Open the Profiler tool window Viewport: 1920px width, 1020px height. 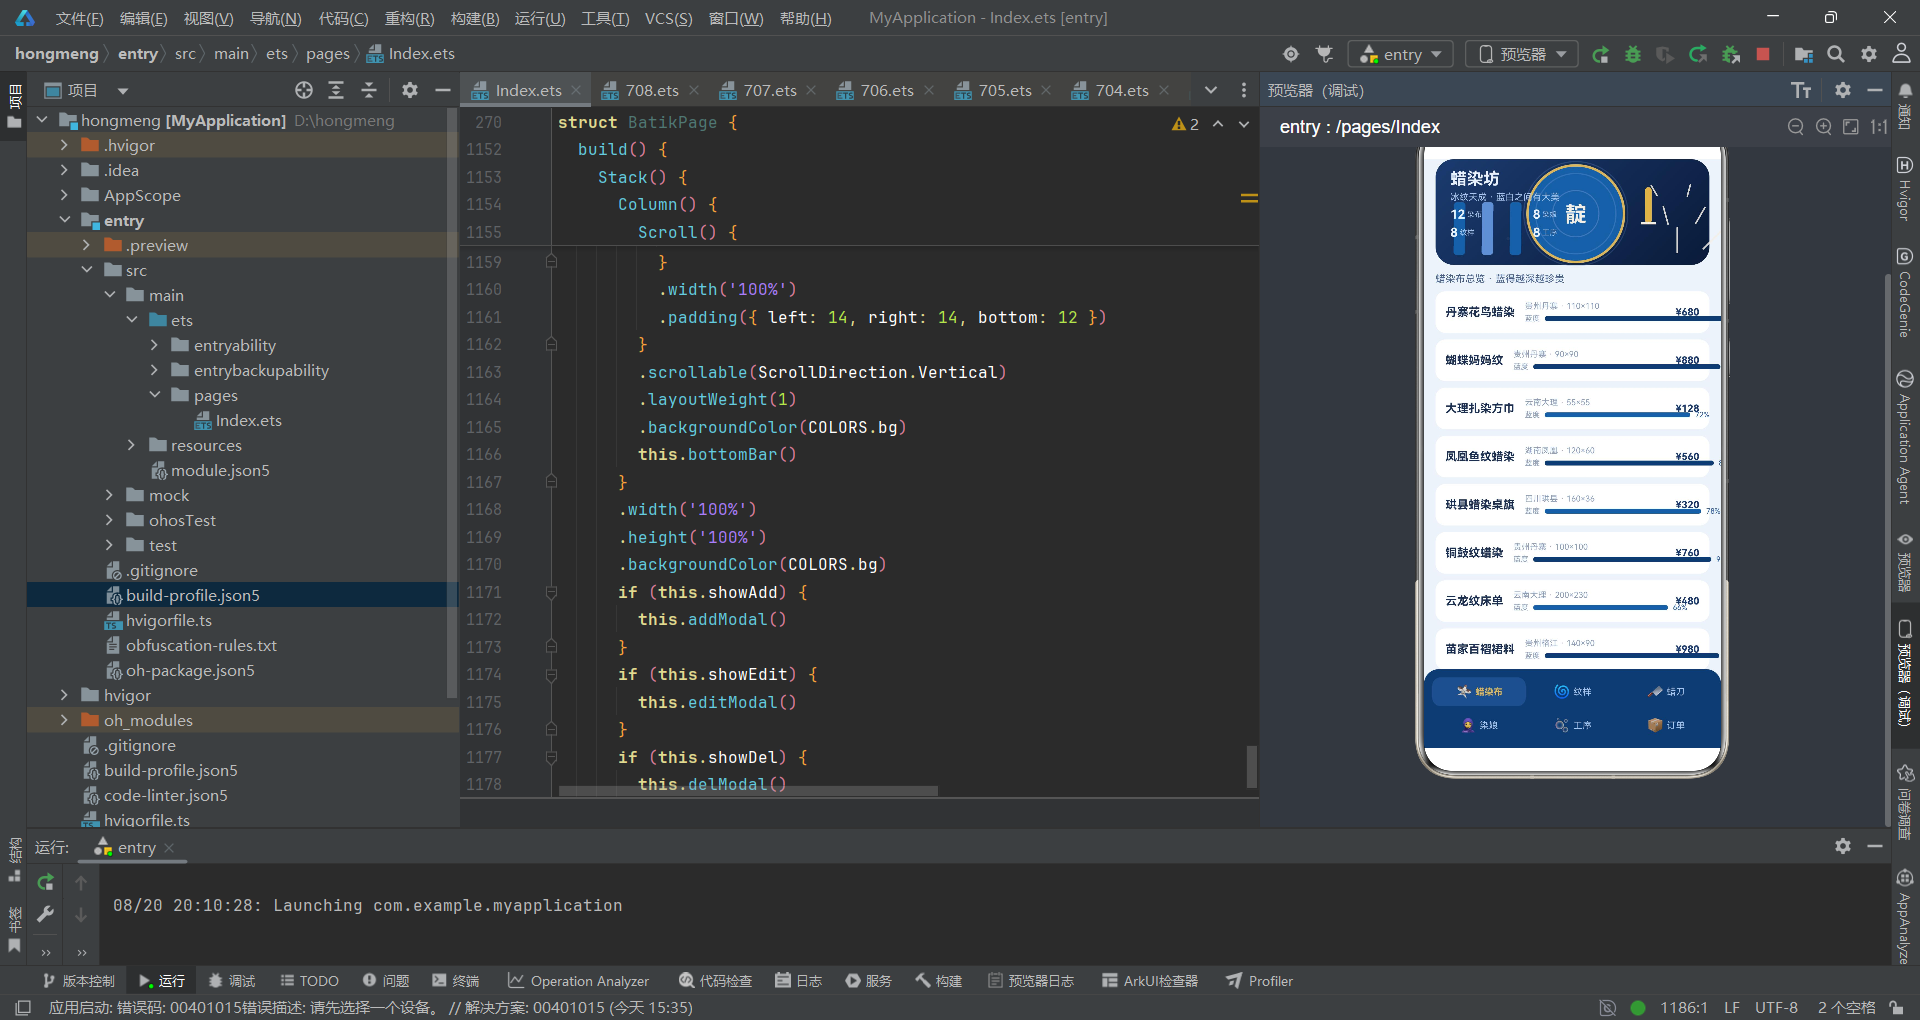click(1260, 981)
